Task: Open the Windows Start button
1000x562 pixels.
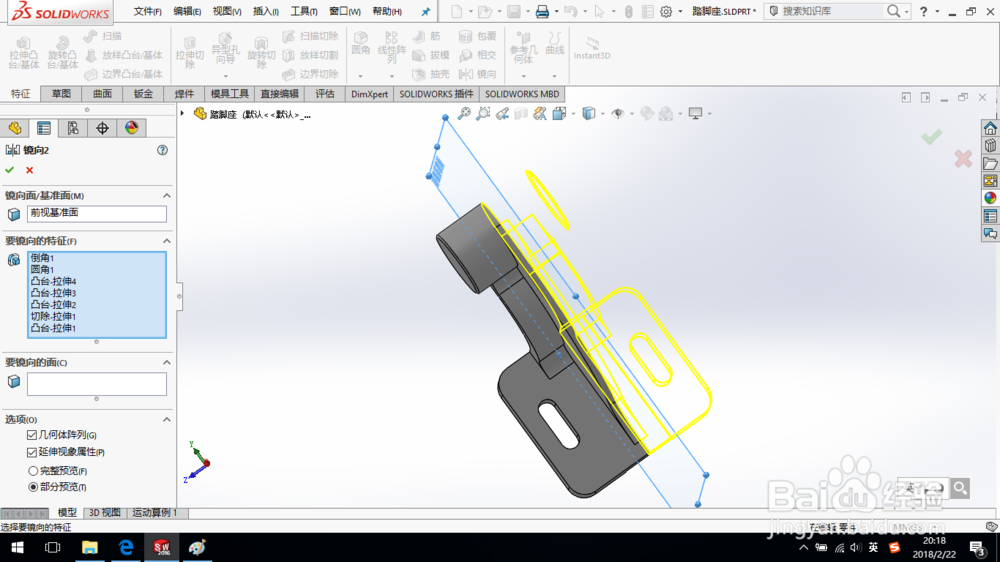Action: coord(17,547)
